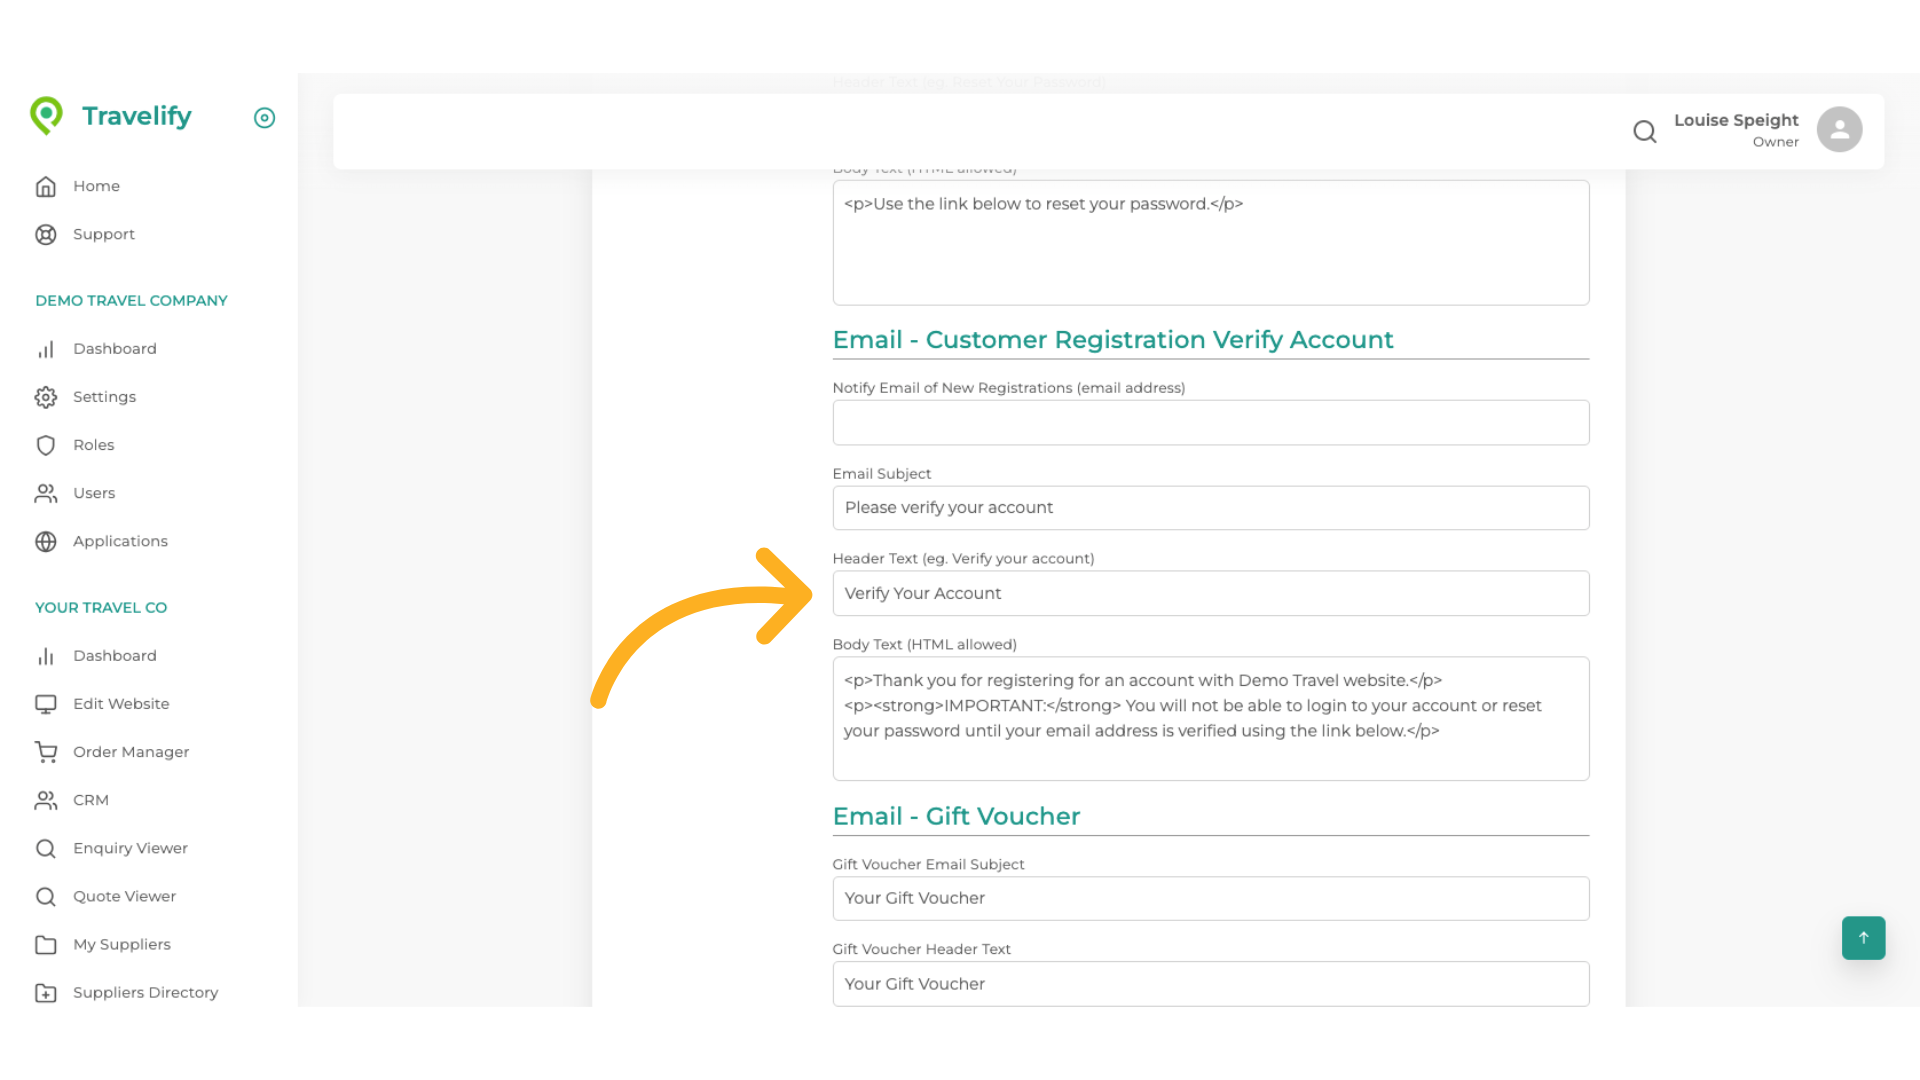Select Users in the sidebar

tap(94, 493)
